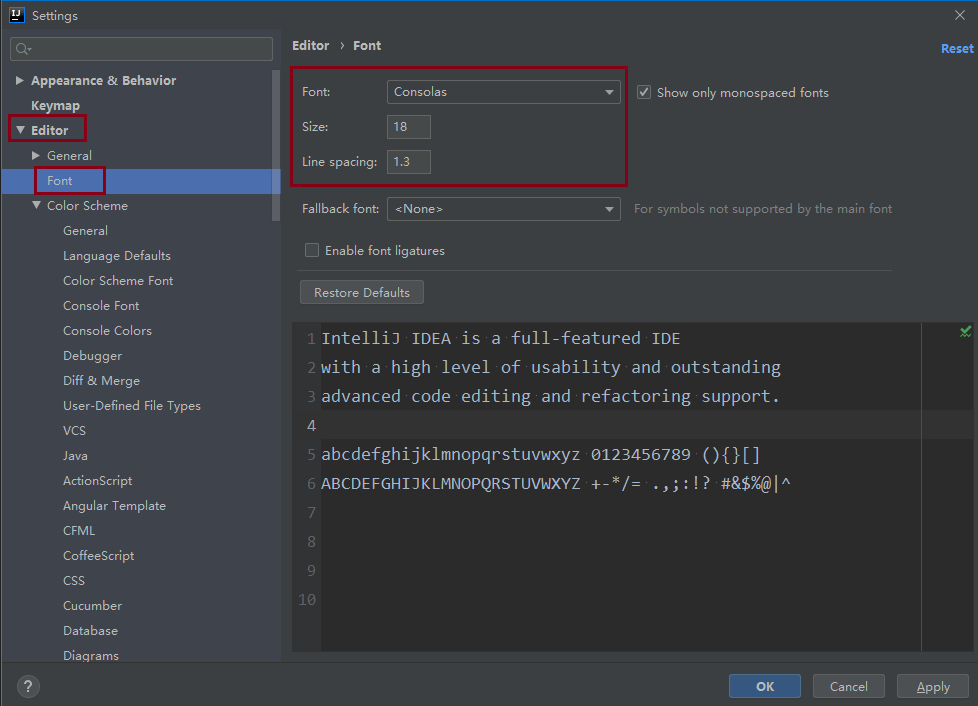Toggle Show only monospaced fonts checkbox
Screen dimensions: 978x706
coord(644,92)
